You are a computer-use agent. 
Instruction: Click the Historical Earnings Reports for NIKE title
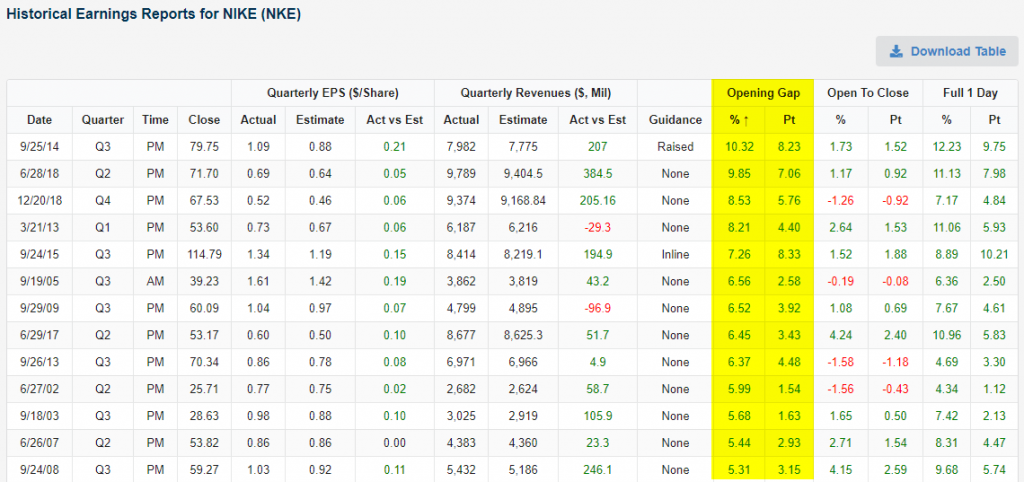154,15
